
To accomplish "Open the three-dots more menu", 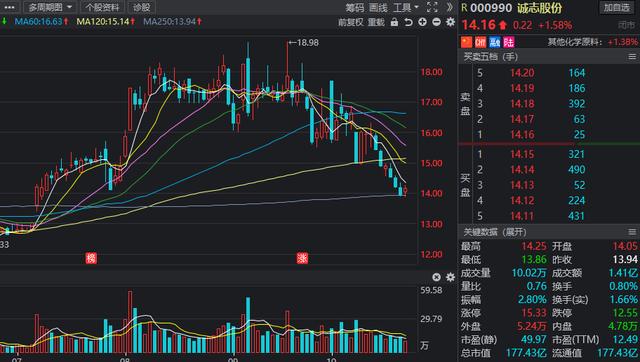I will [x=9, y=7].
